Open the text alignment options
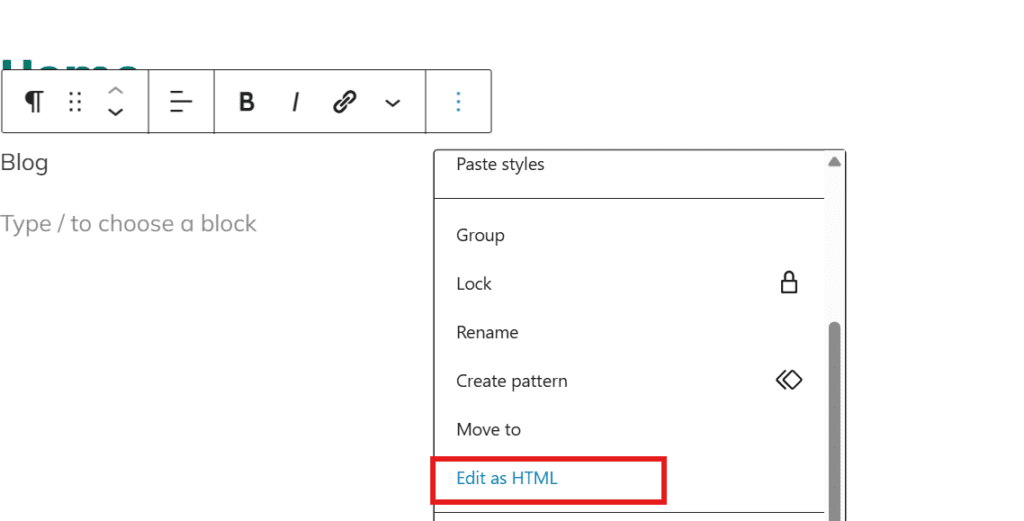 tap(181, 102)
